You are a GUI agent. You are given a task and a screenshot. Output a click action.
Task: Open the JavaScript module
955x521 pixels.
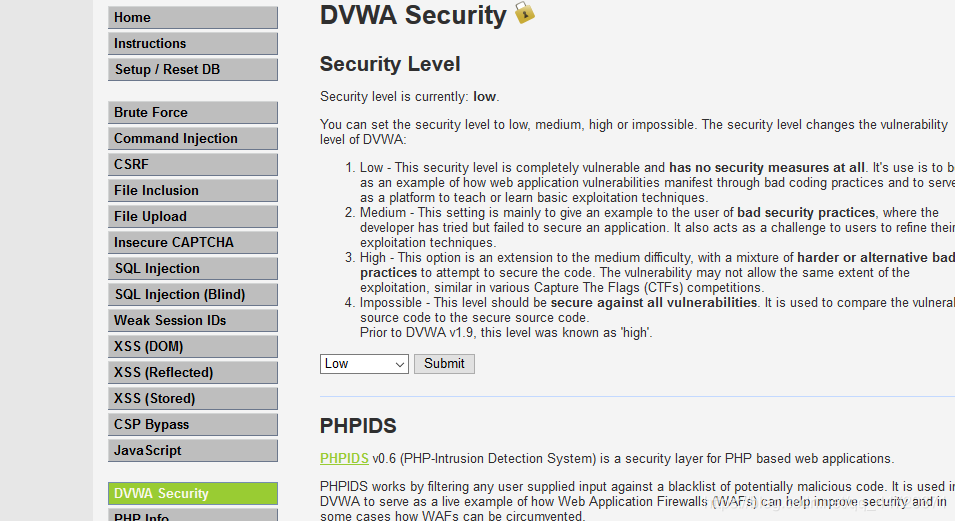192,451
